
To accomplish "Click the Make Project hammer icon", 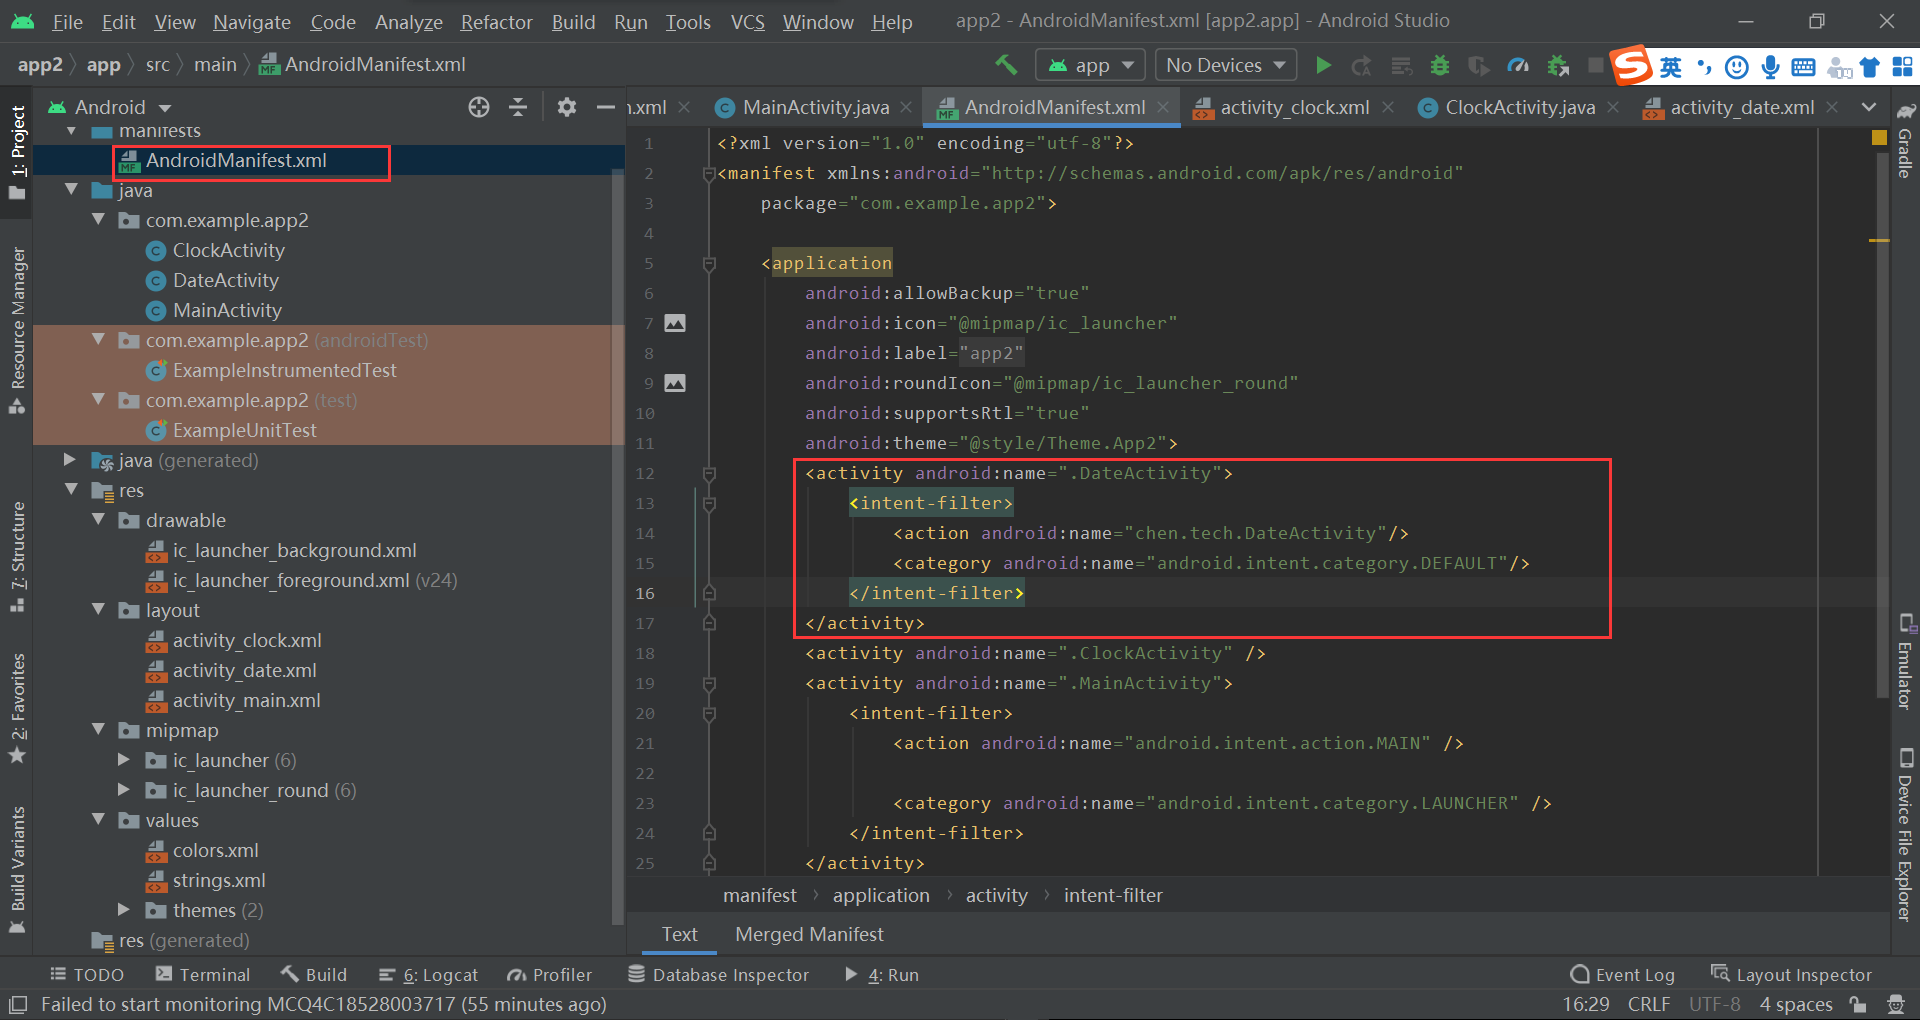I will coord(1006,65).
